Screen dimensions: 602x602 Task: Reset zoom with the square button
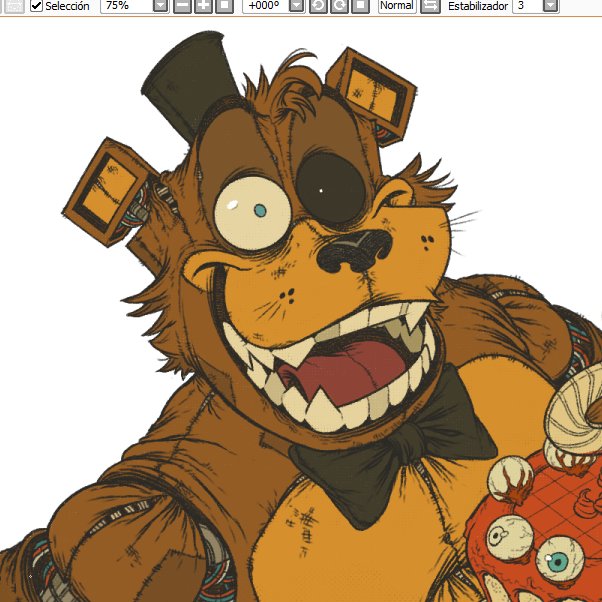pyautogui.click(x=225, y=6)
